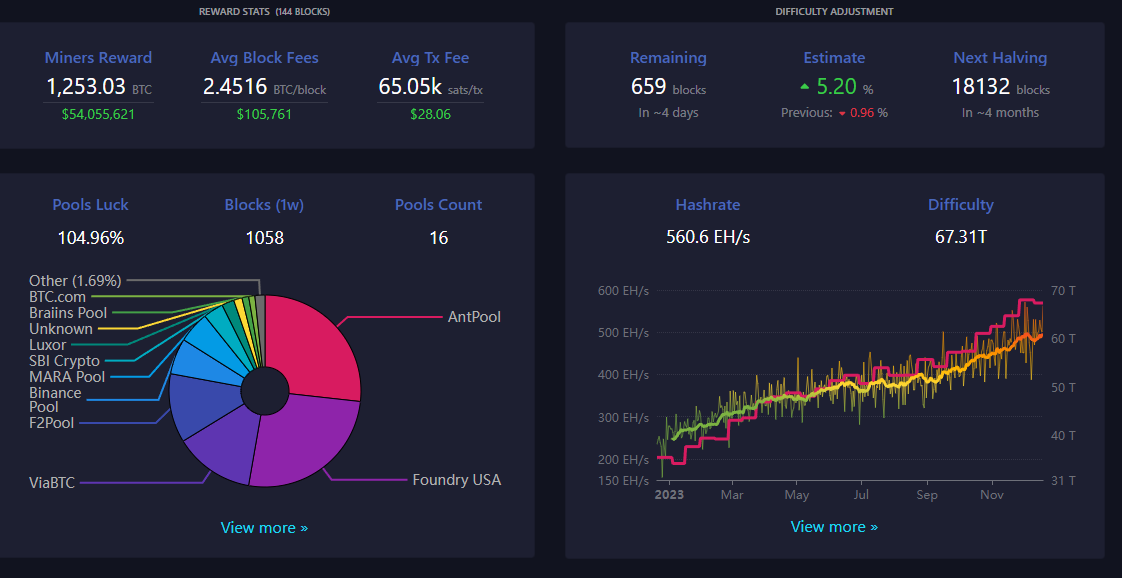This screenshot has height=578, width=1122.
Task: Click the MARA Pool legend label
Action: pos(67,377)
